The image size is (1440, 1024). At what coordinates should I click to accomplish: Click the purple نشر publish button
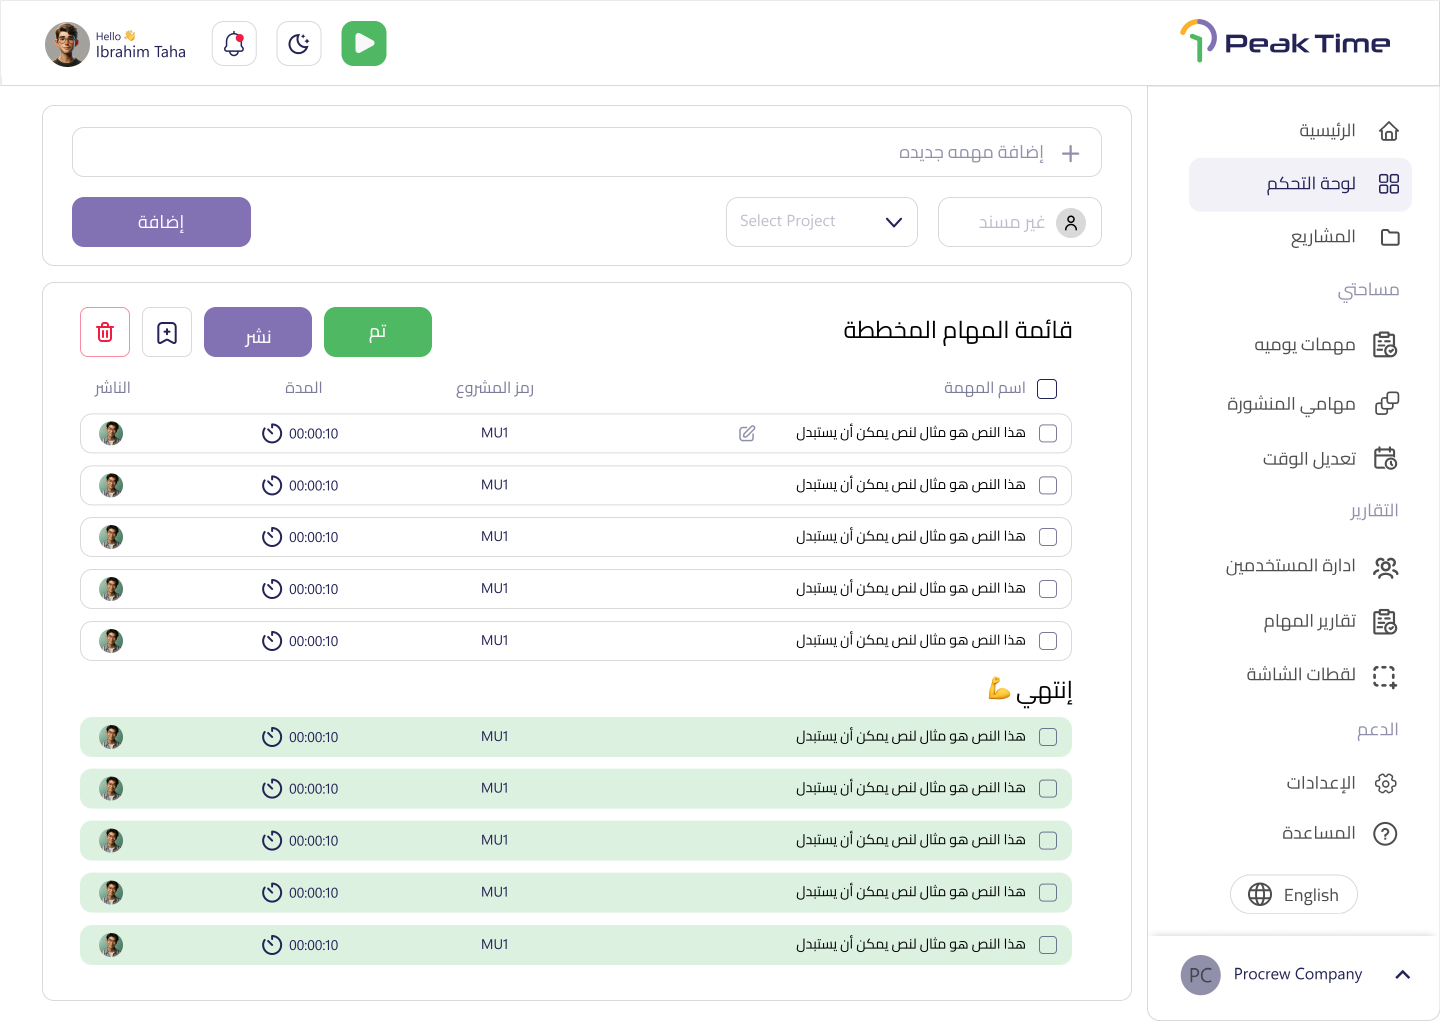point(258,332)
